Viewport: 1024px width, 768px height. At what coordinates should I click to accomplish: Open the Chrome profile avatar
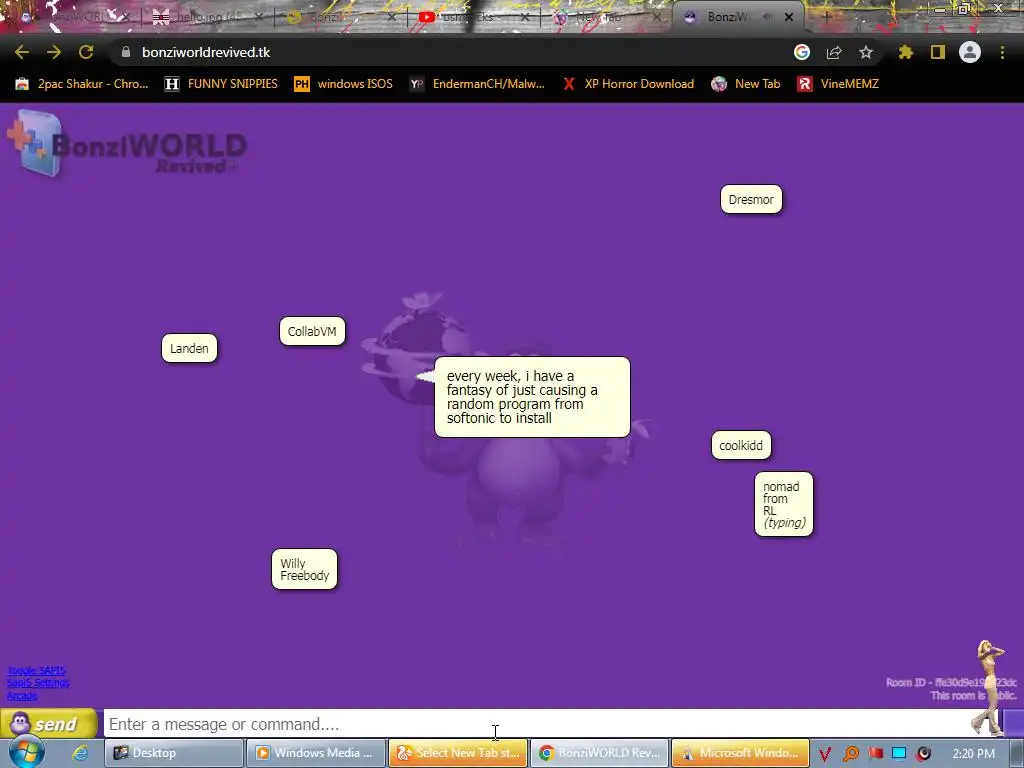click(970, 52)
